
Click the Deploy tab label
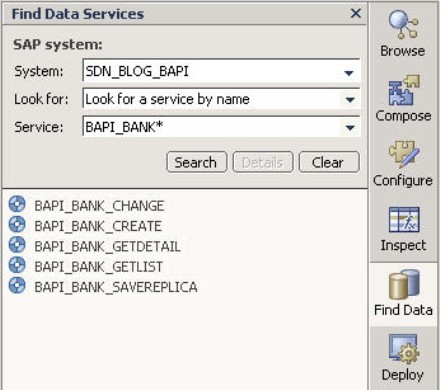point(403,375)
